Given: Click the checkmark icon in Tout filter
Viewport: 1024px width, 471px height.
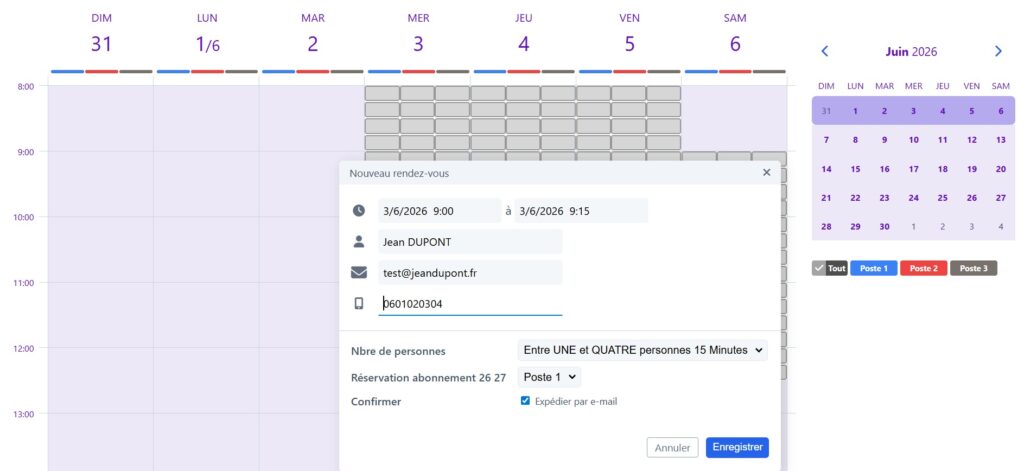Looking at the screenshot, I should 819,268.
